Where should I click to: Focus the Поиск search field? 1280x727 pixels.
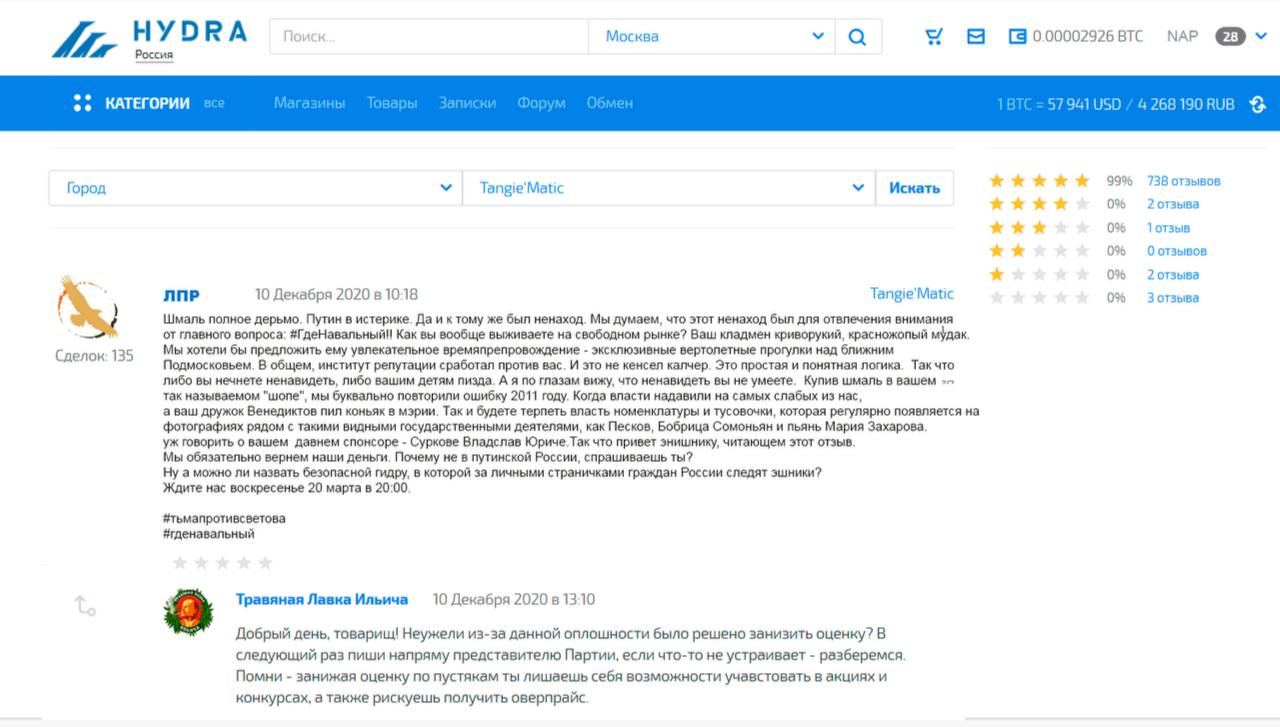pyautogui.click(x=429, y=37)
